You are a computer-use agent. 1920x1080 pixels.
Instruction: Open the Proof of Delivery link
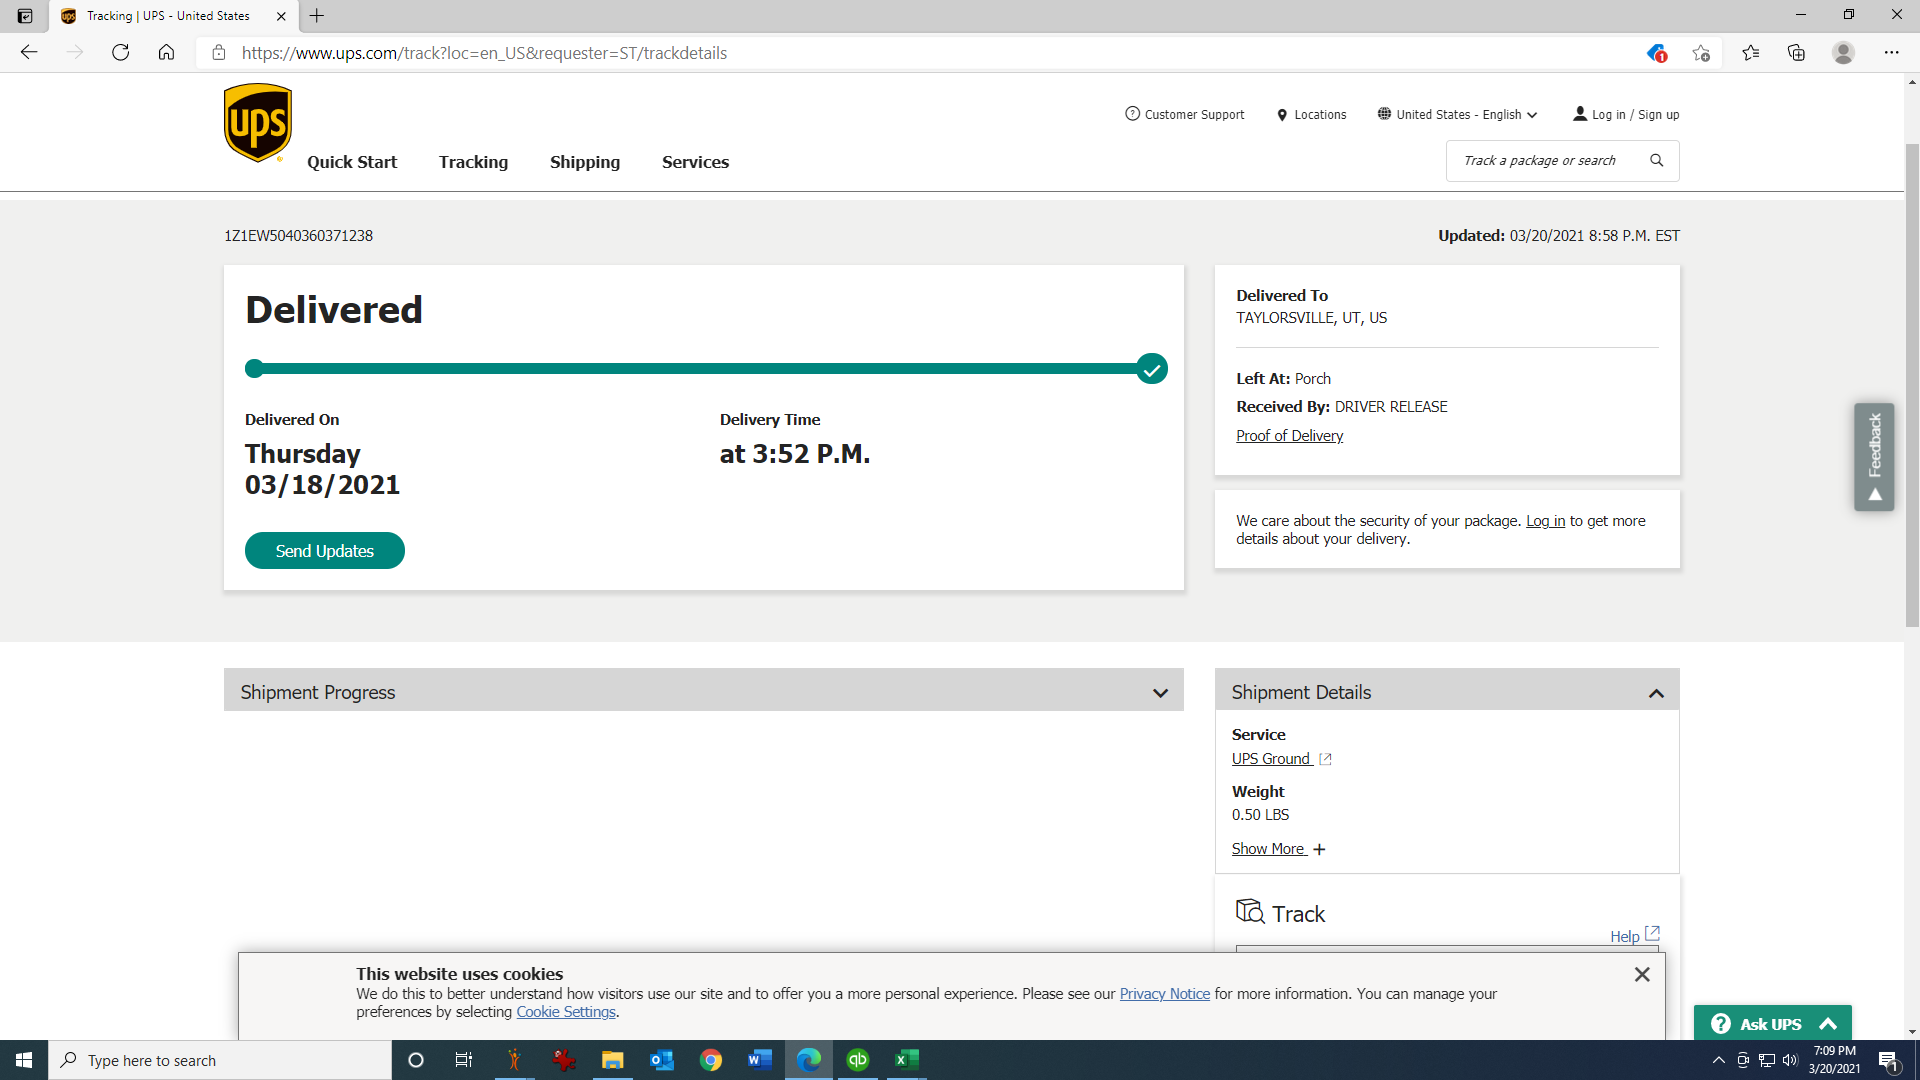1289,436
